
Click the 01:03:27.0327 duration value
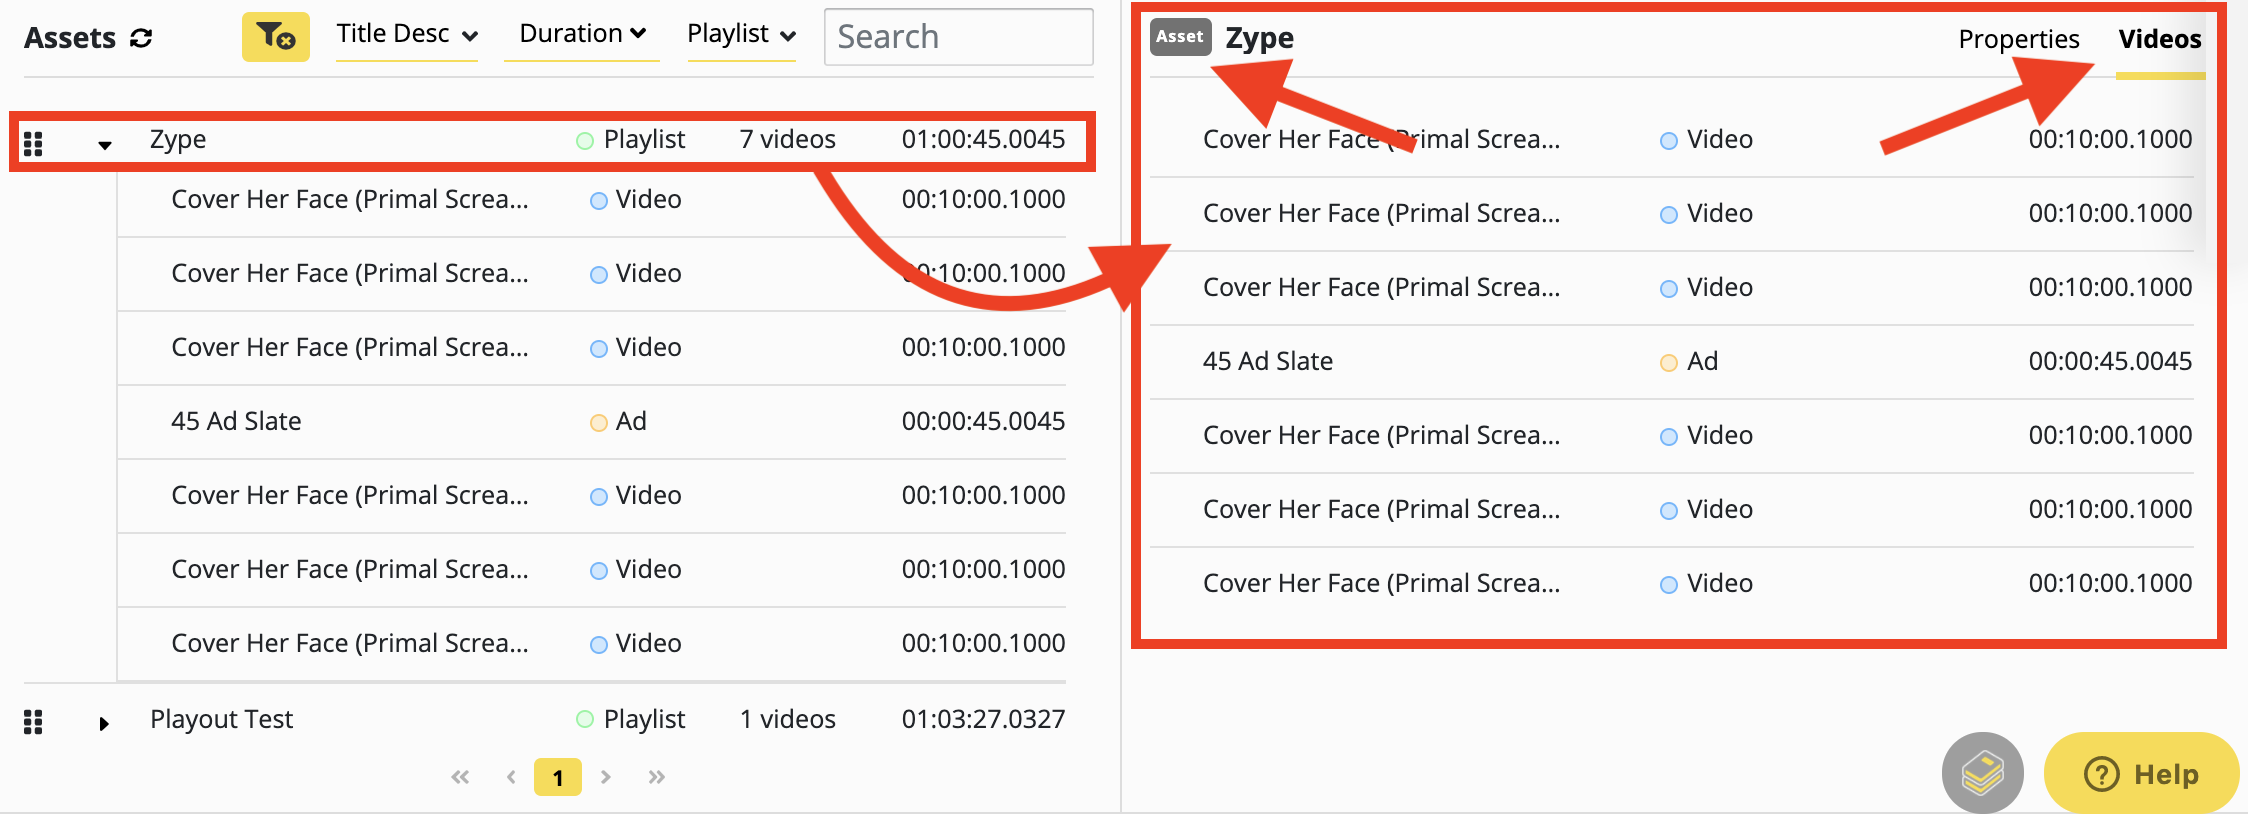(x=983, y=719)
